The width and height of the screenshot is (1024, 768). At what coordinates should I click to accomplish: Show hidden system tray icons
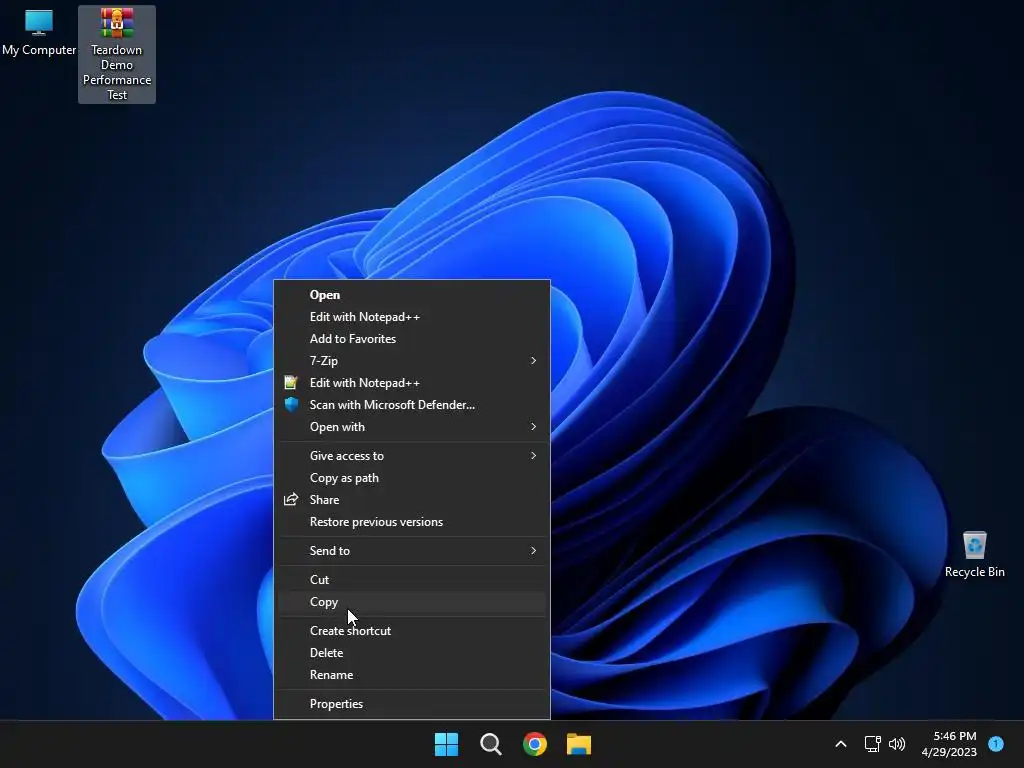coord(841,744)
